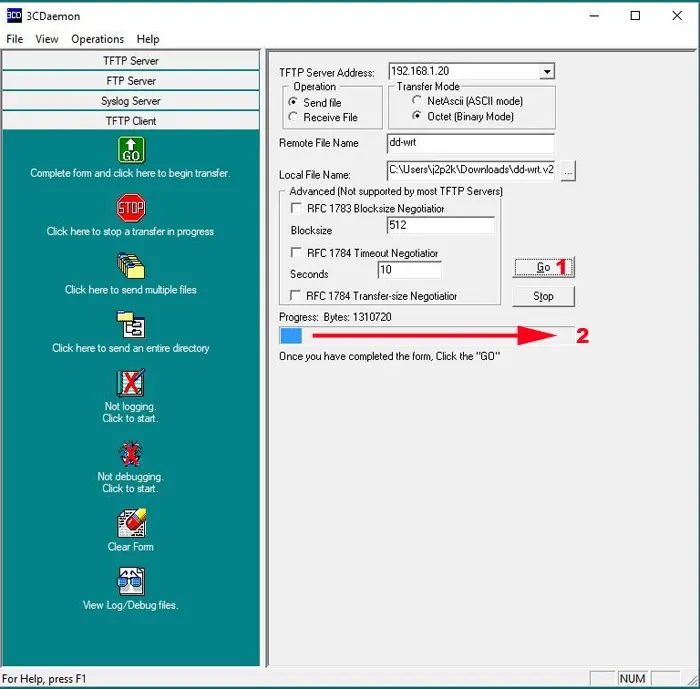
Task: Start debugging via the bug icon
Action: tap(131, 453)
